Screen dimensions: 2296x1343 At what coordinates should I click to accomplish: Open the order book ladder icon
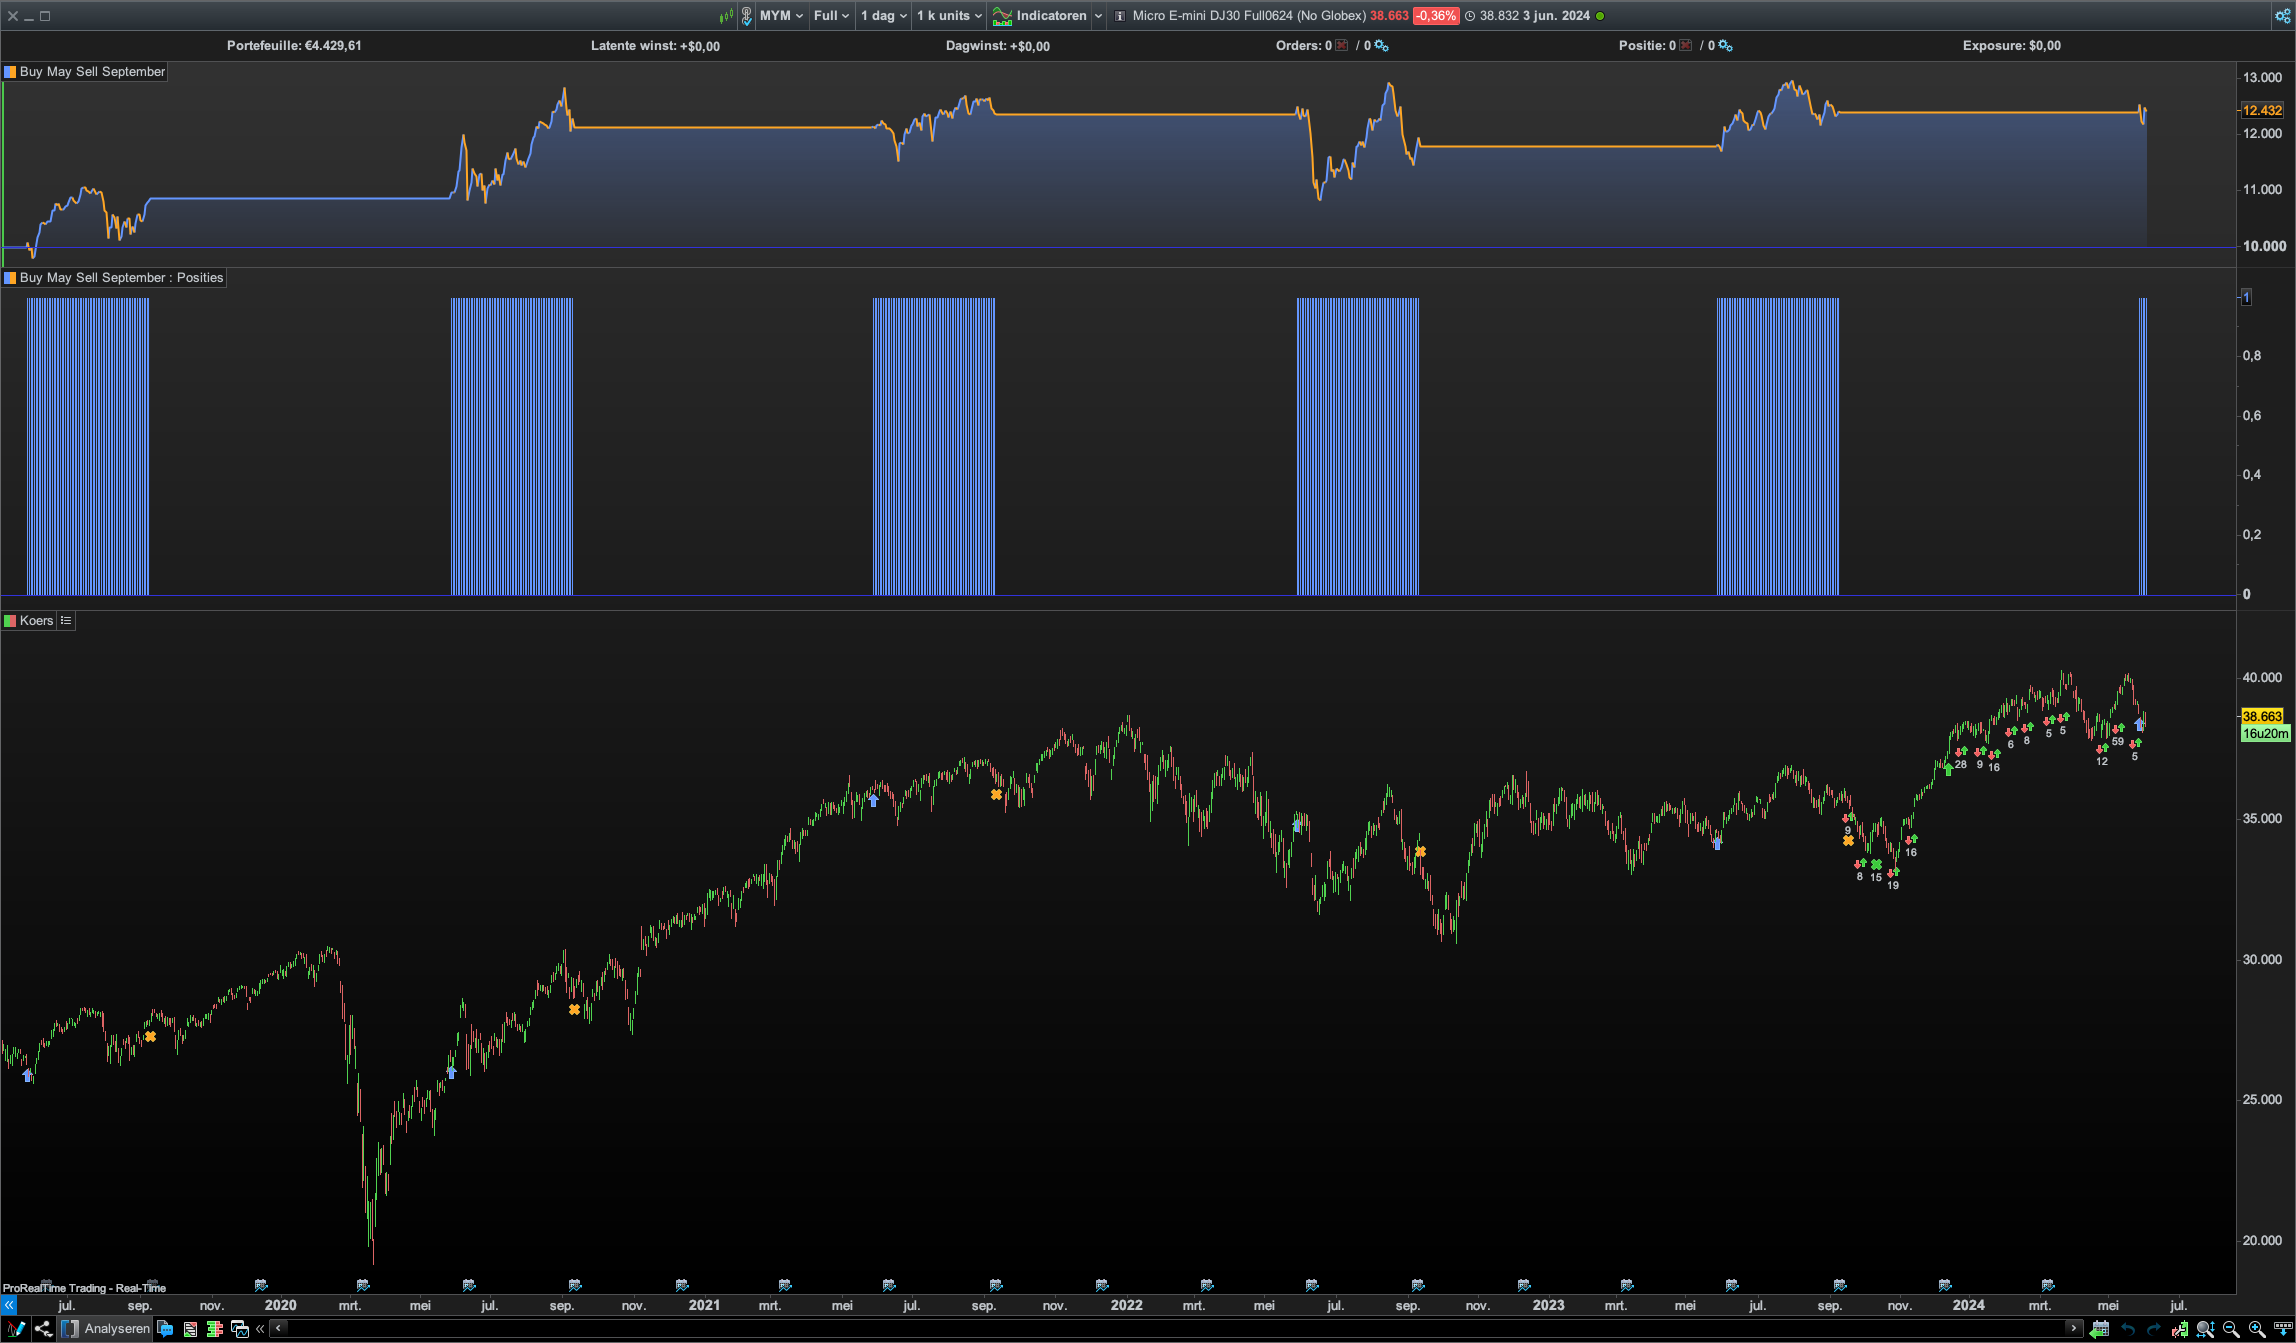214,1329
